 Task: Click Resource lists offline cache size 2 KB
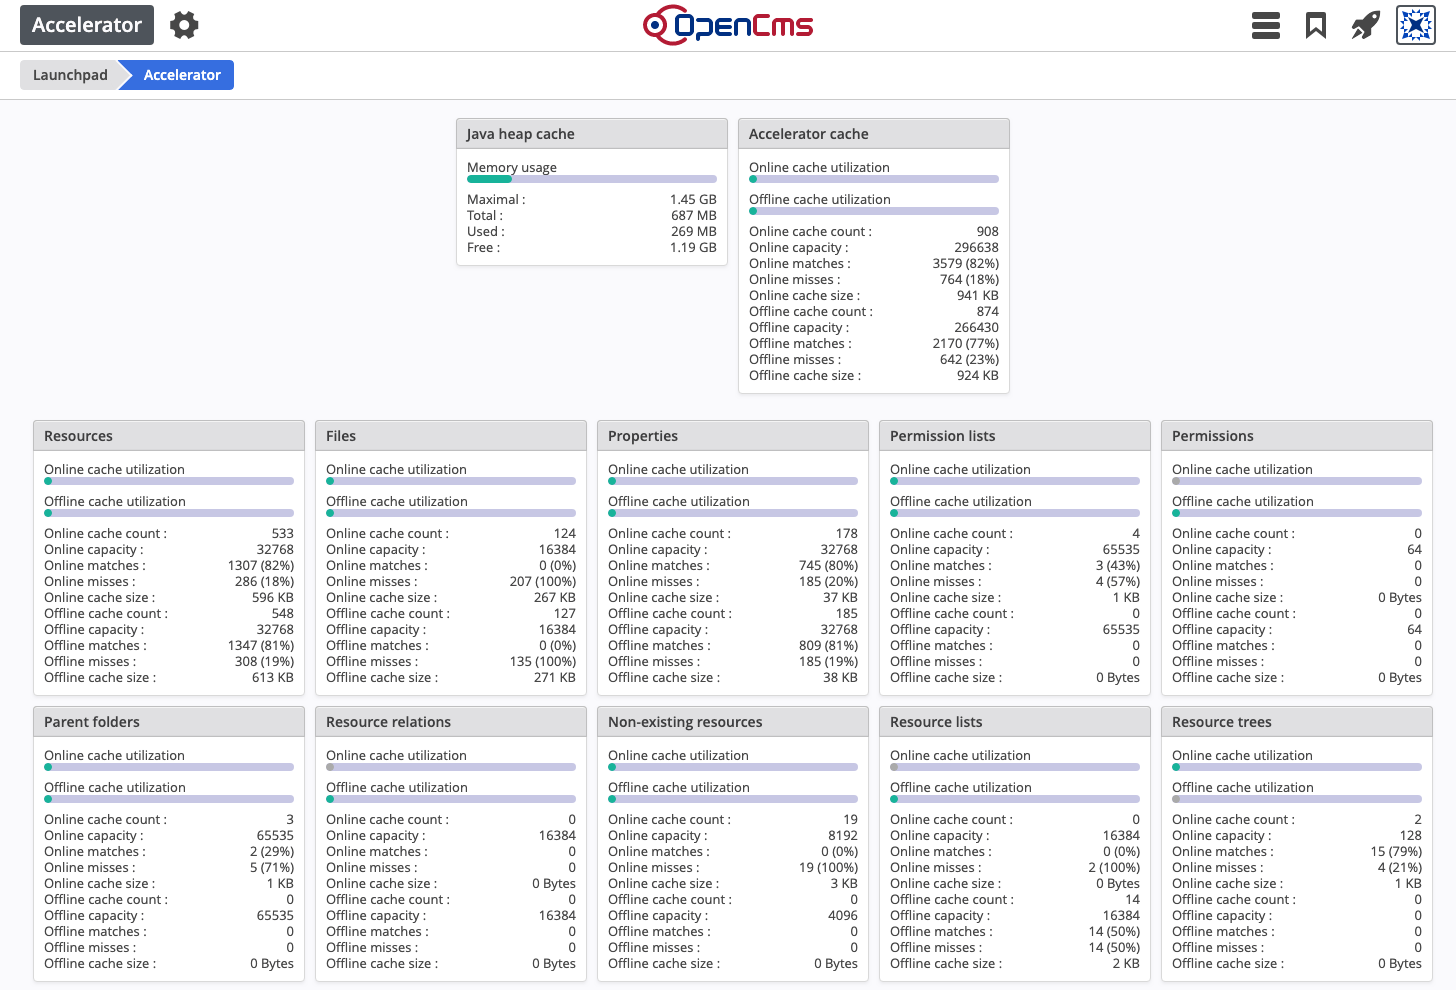pyautogui.click(x=1125, y=963)
